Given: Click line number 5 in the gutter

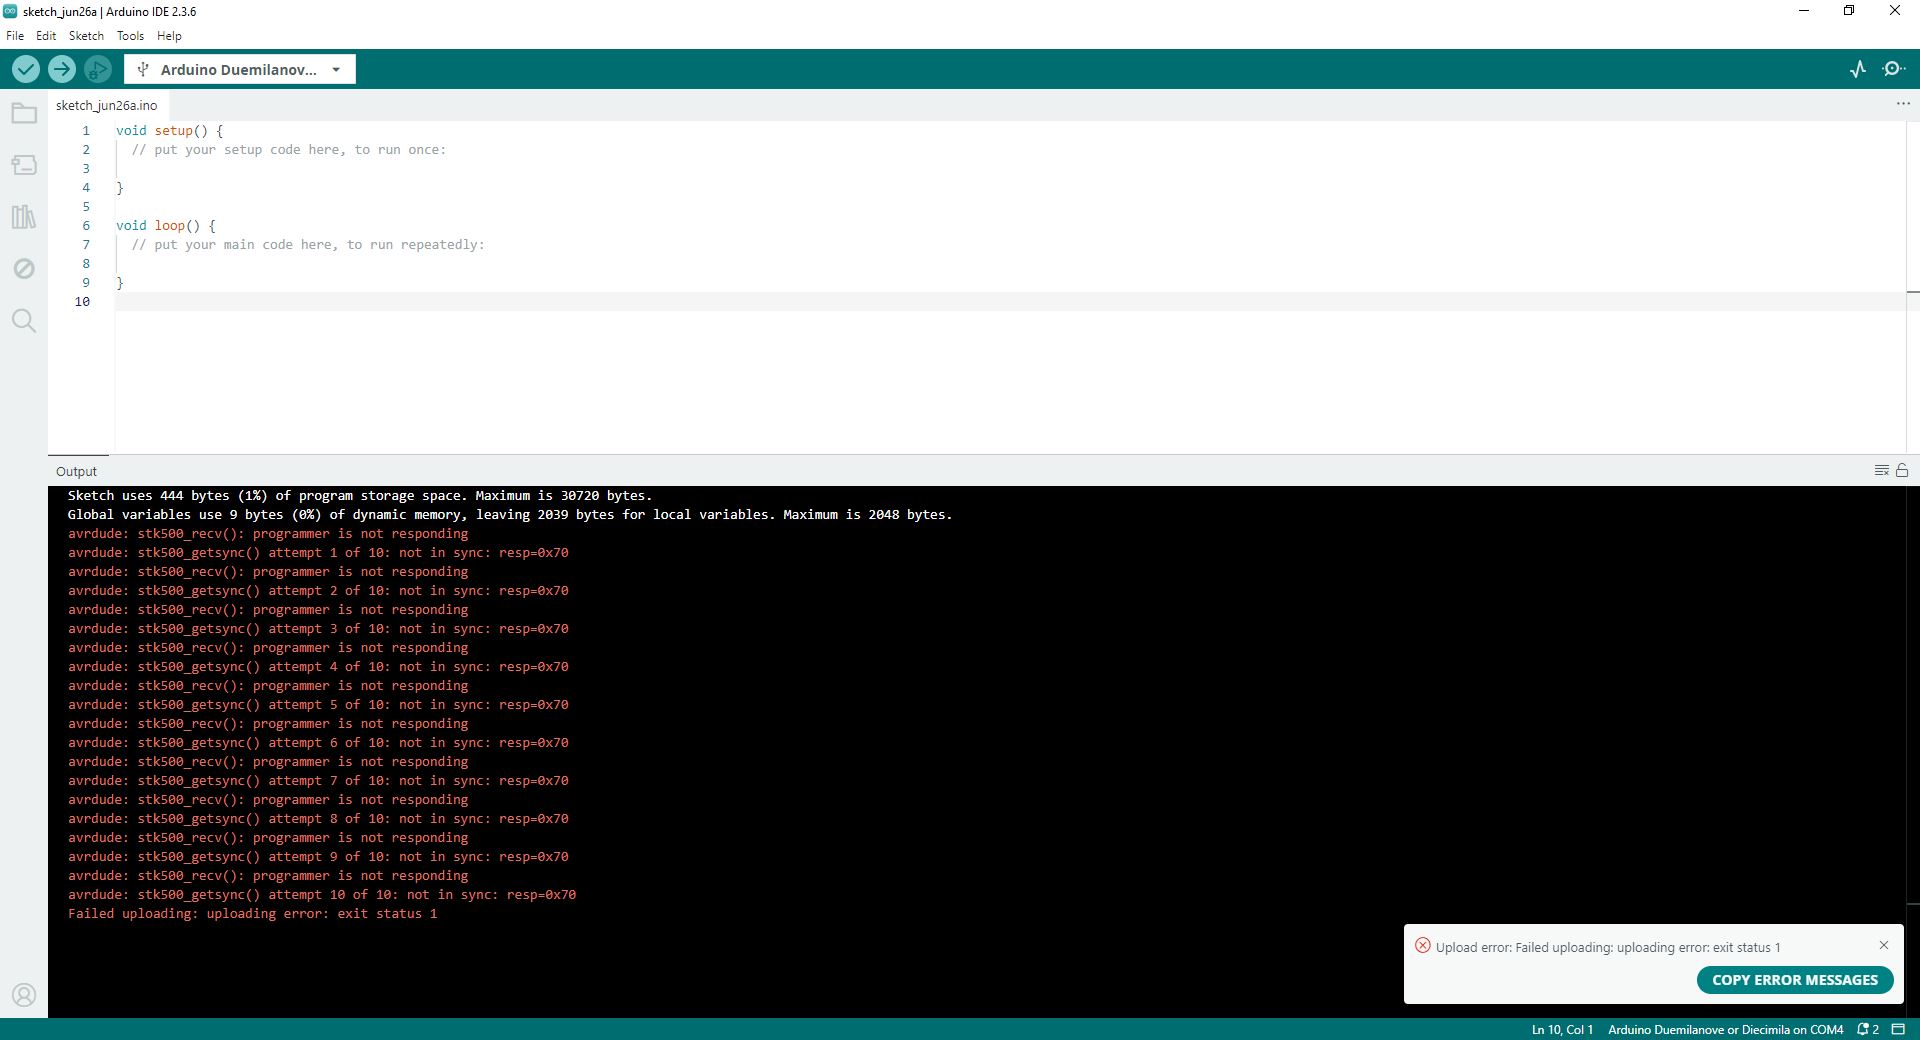Looking at the screenshot, I should [86, 207].
